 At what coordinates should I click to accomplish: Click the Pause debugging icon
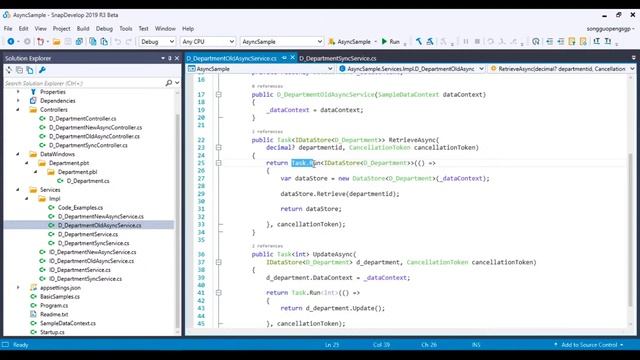[x=466, y=42]
